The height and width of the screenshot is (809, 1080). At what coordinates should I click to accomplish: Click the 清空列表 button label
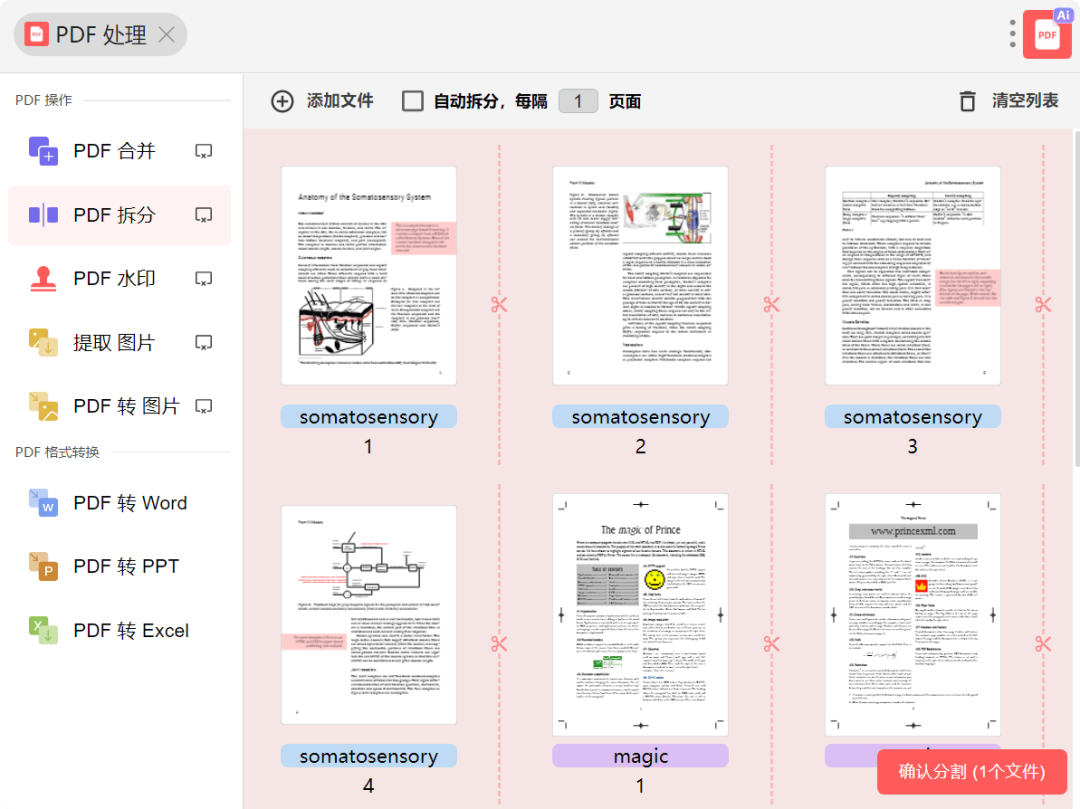coord(1025,101)
